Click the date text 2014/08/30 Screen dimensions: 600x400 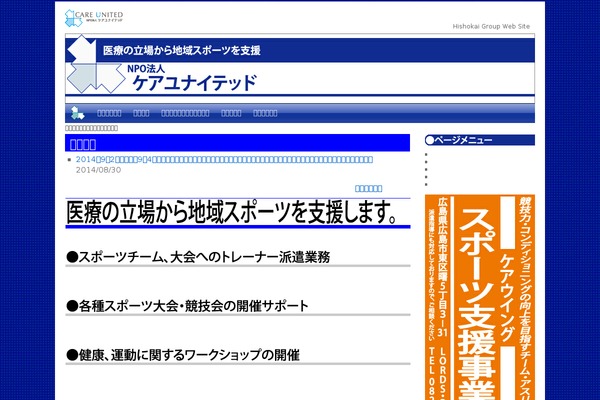point(98,170)
